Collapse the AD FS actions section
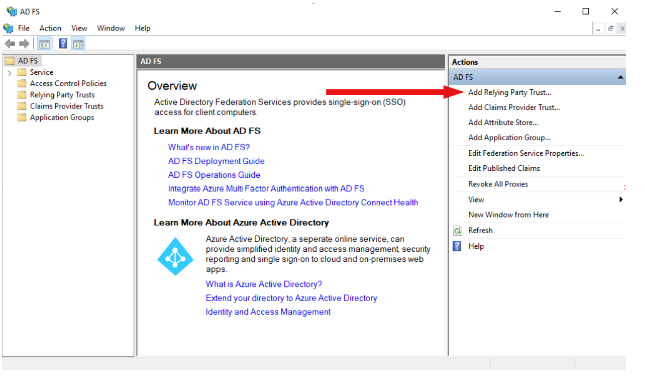Image resolution: width=645 pixels, height=376 pixels. click(x=620, y=77)
